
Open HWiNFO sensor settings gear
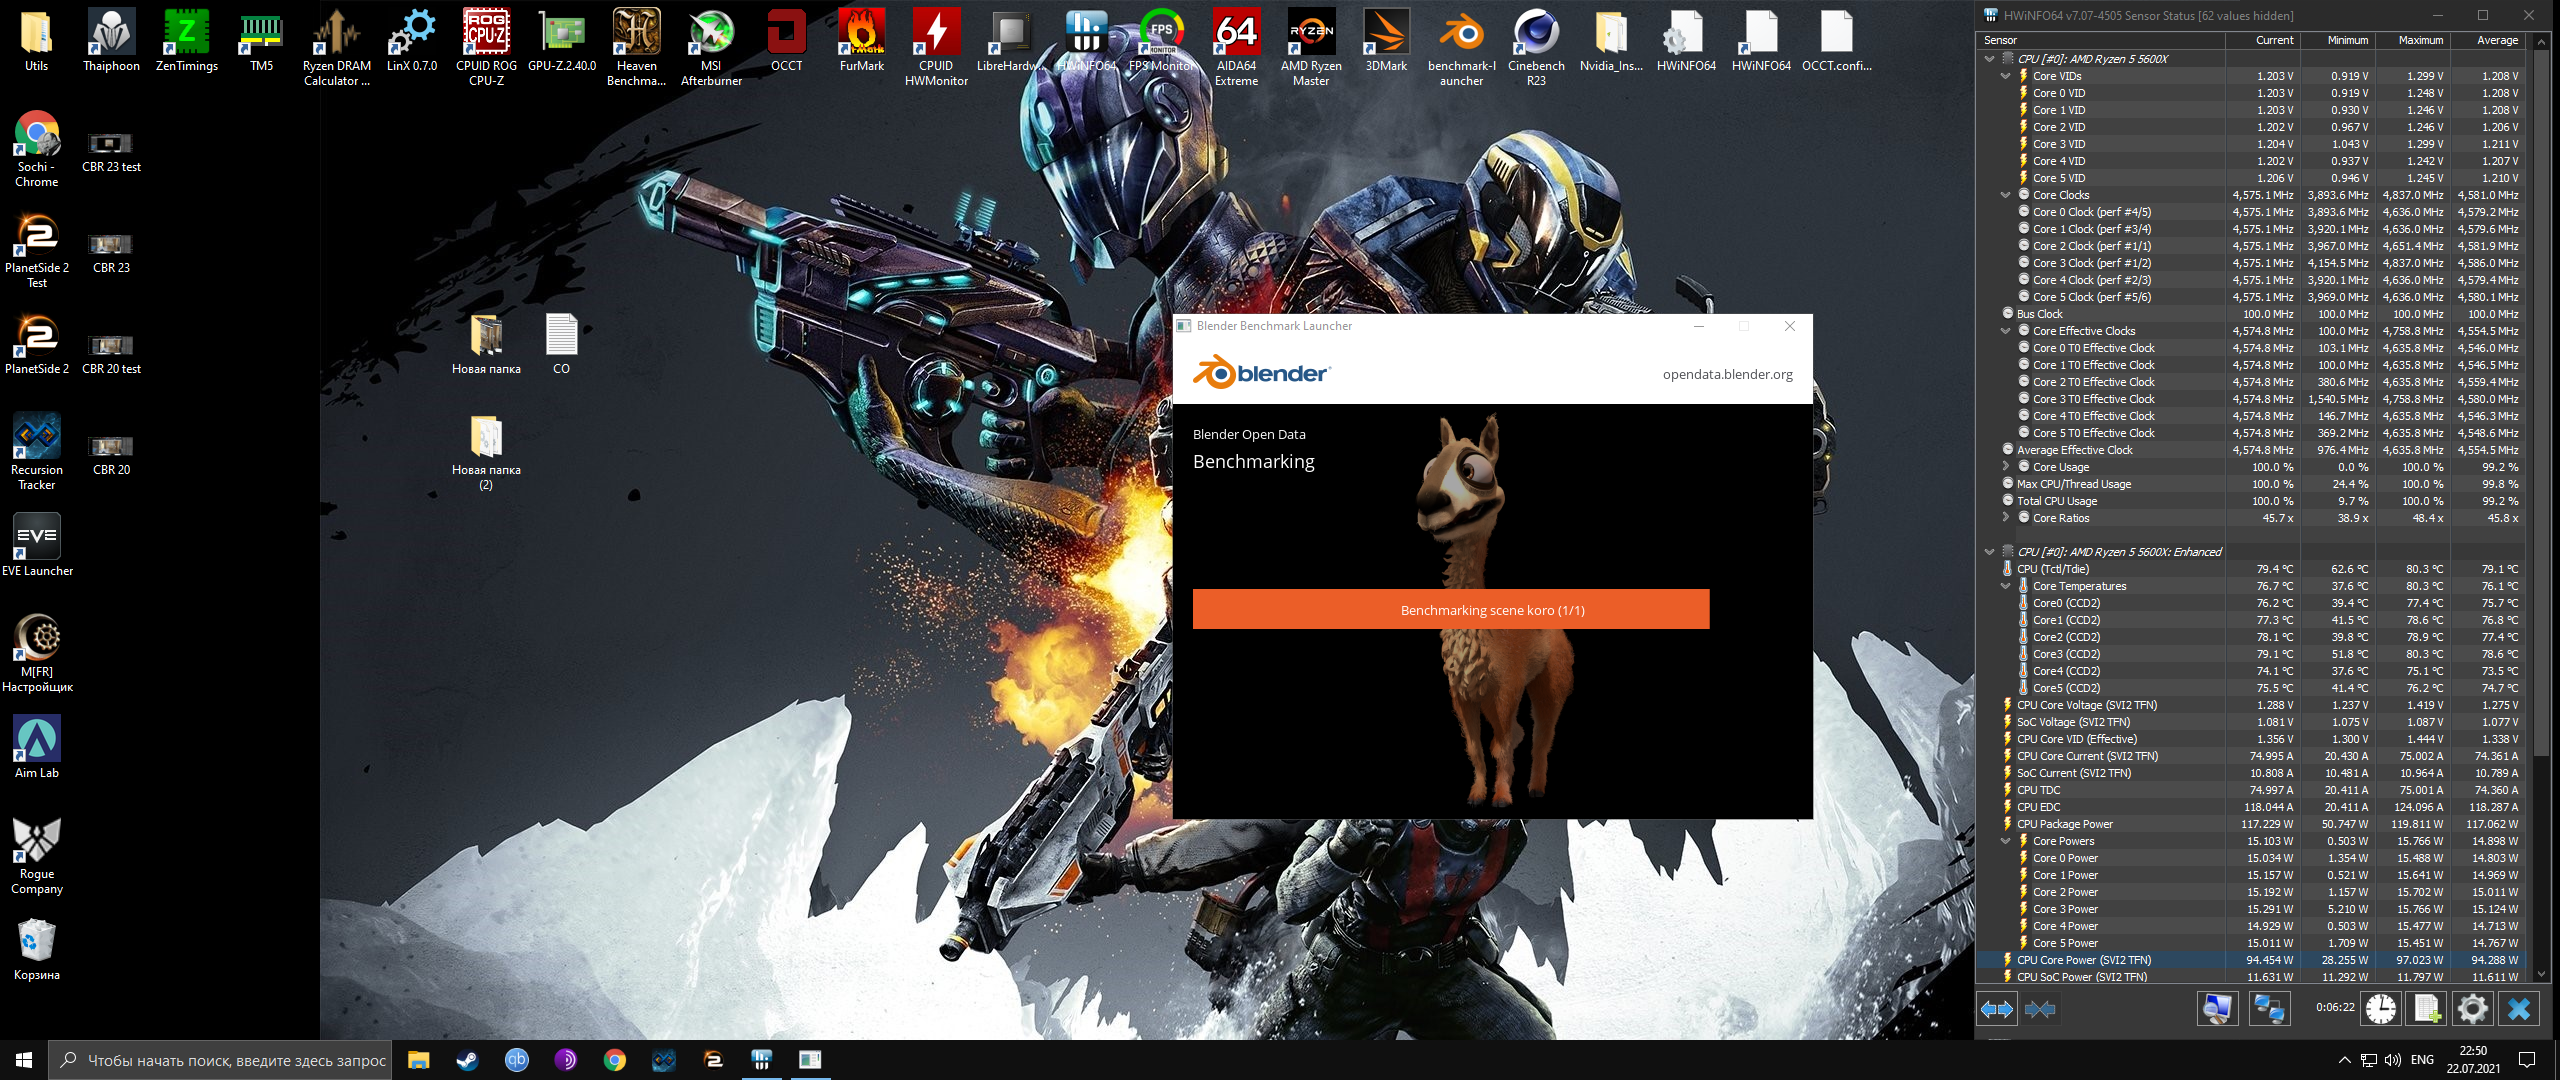coord(2472,1008)
